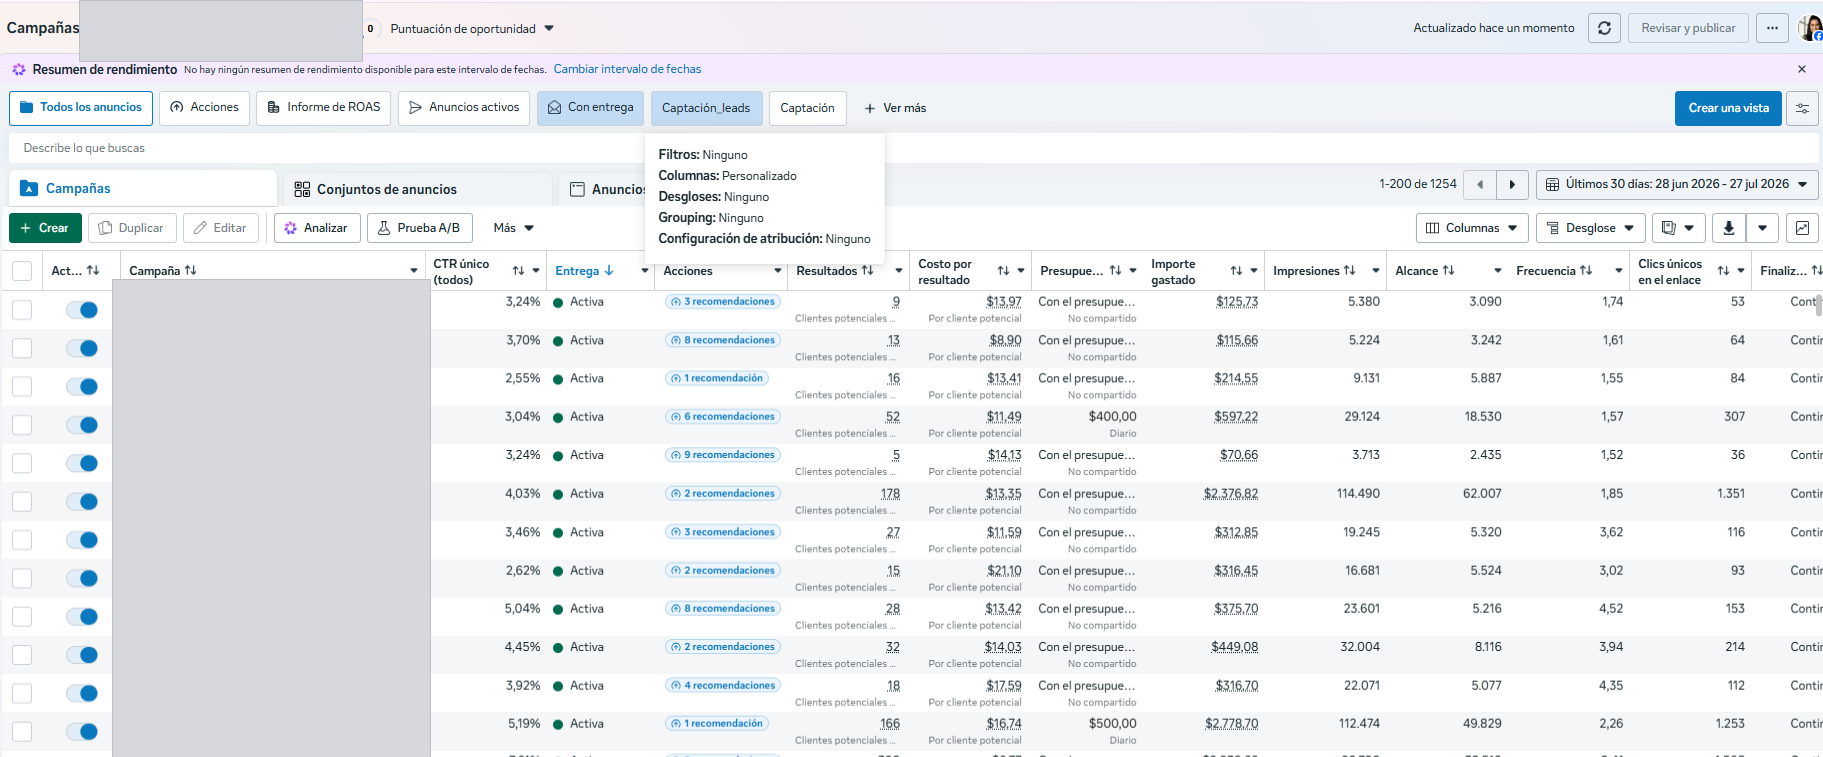
Task: Click the refresh data icon
Action: pyautogui.click(x=1604, y=28)
